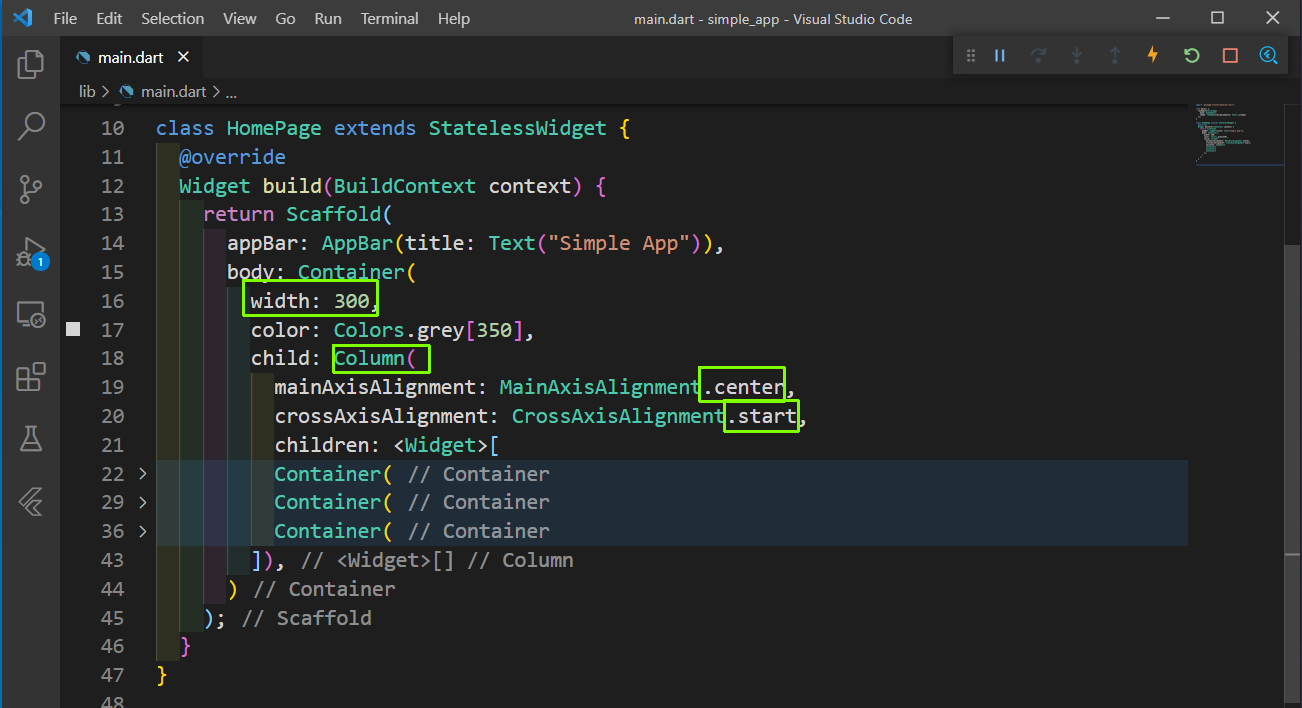
Task: Open the Selection menu
Action: click(173, 19)
